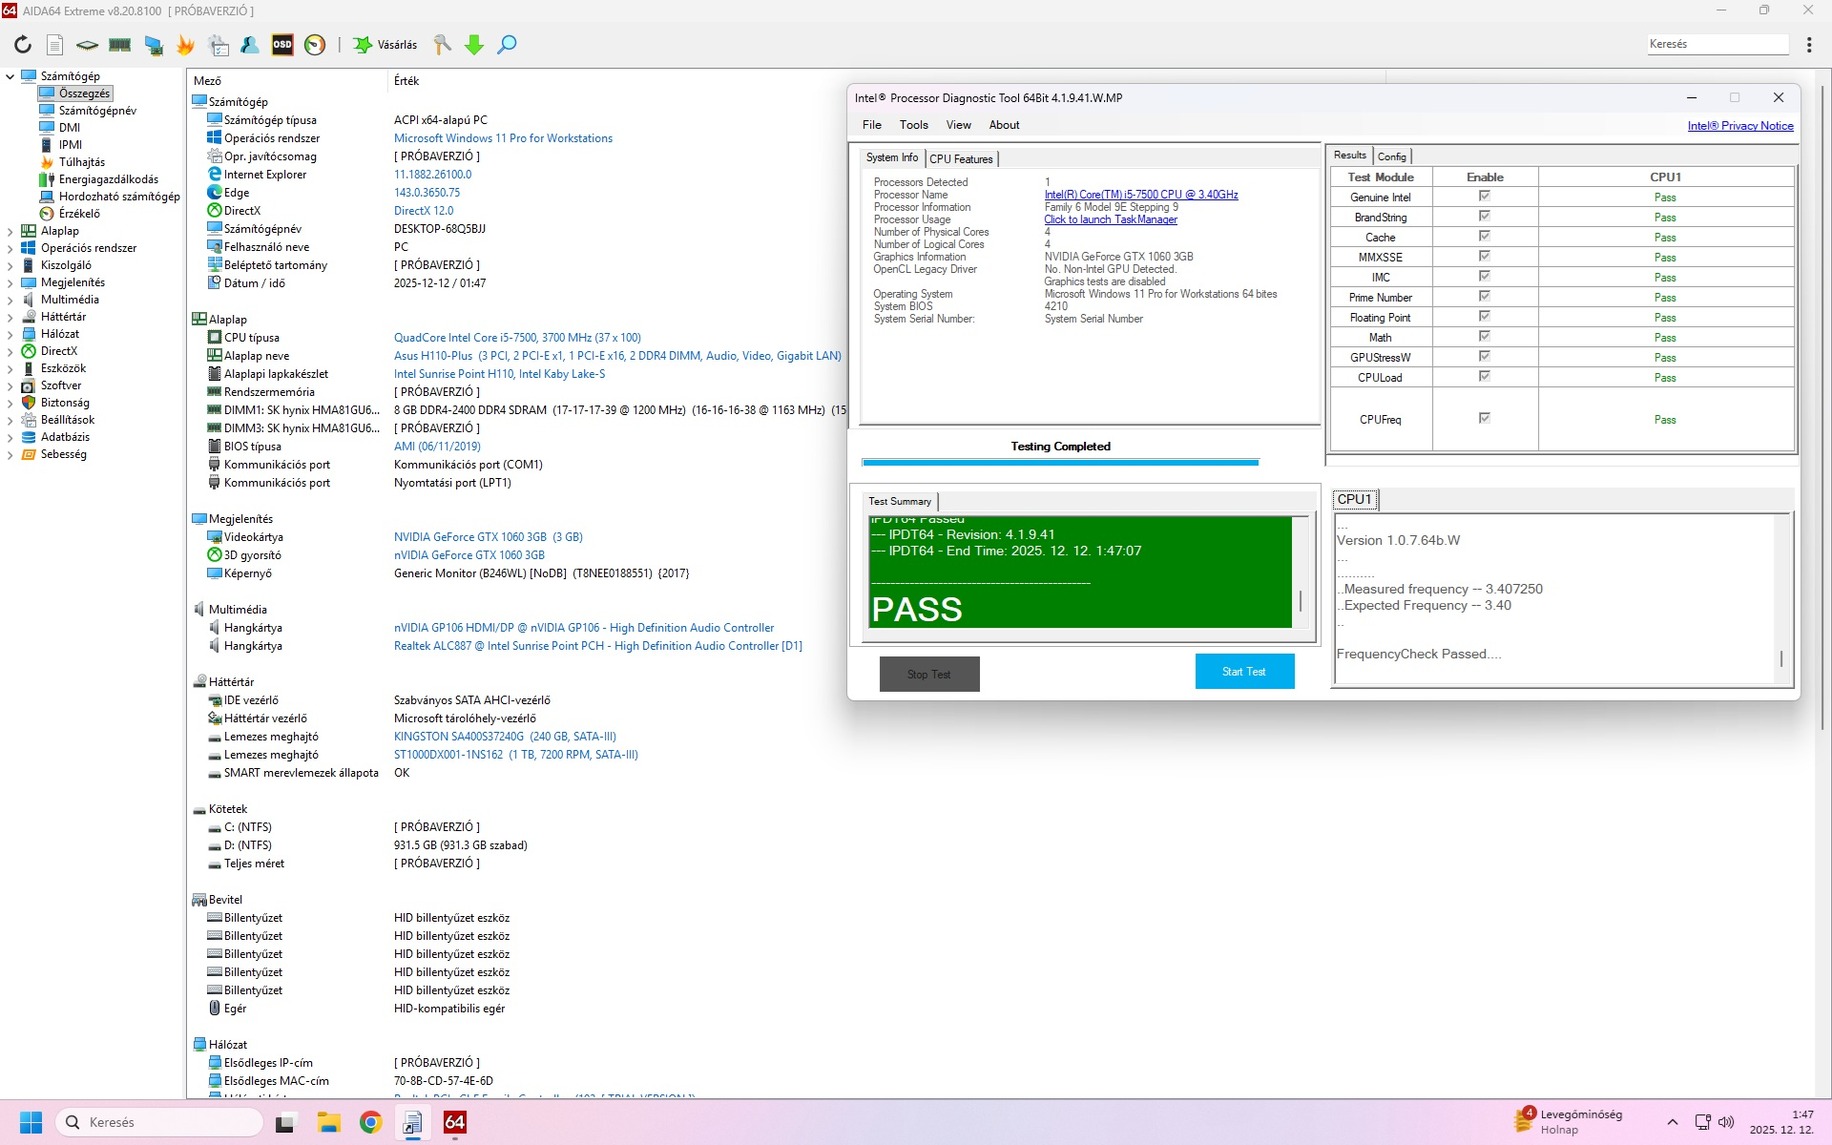The width and height of the screenshot is (1832, 1145).
Task: Open Chrome from the taskbar
Action: [x=371, y=1122]
